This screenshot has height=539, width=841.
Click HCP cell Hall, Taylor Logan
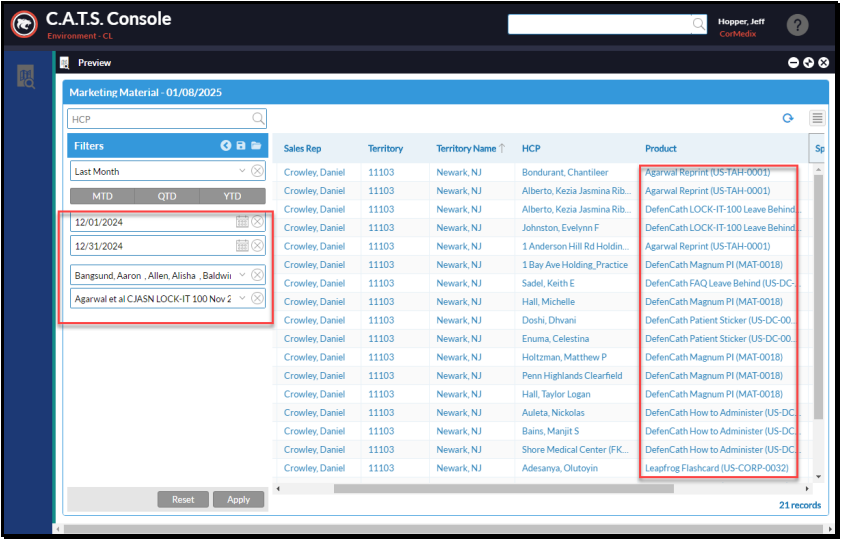point(556,394)
